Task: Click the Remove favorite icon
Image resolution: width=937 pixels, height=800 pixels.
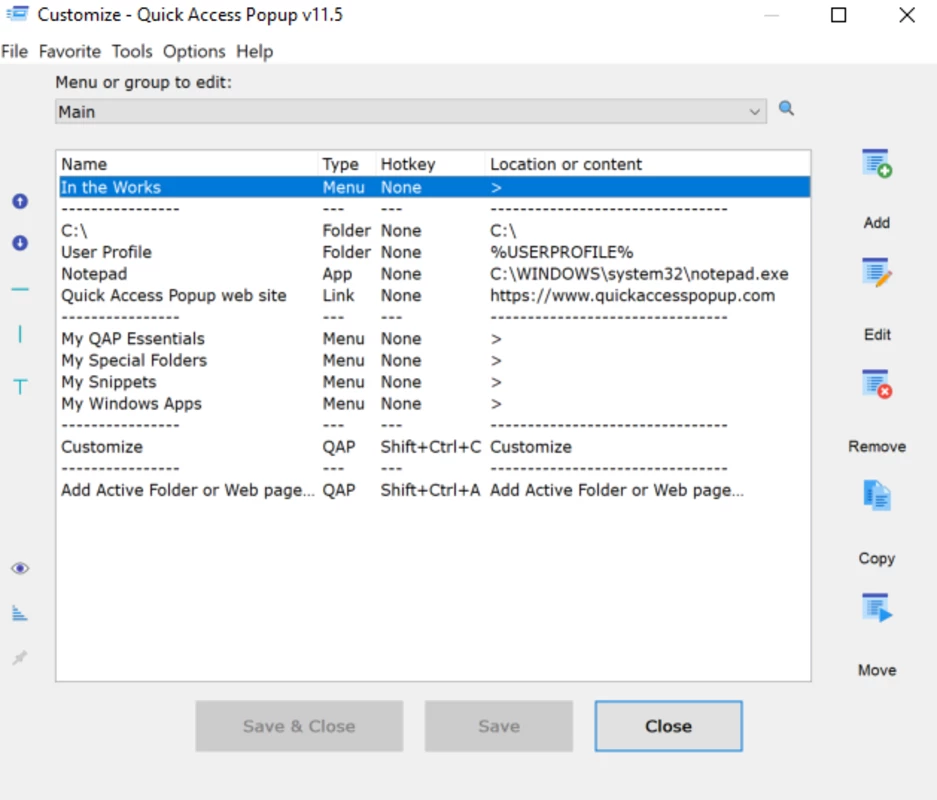Action: (x=877, y=384)
